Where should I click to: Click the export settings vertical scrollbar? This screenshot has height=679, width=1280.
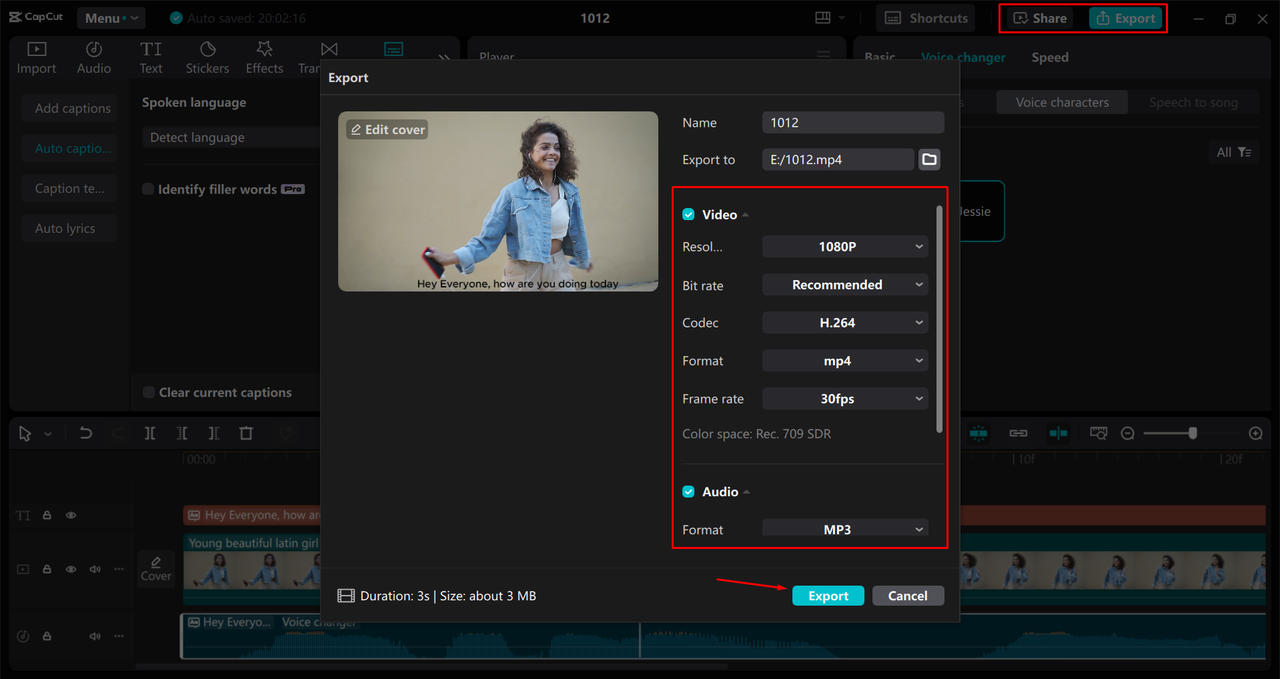938,319
